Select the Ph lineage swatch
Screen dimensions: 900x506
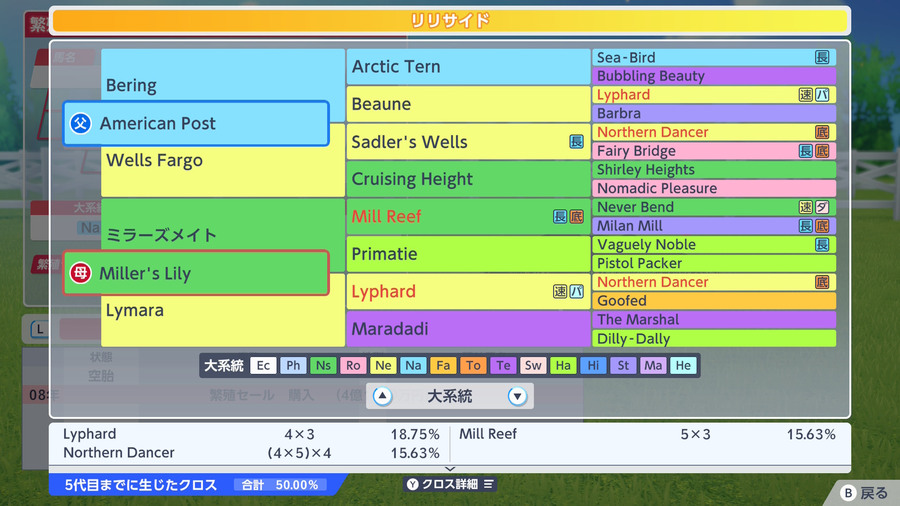click(293, 365)
